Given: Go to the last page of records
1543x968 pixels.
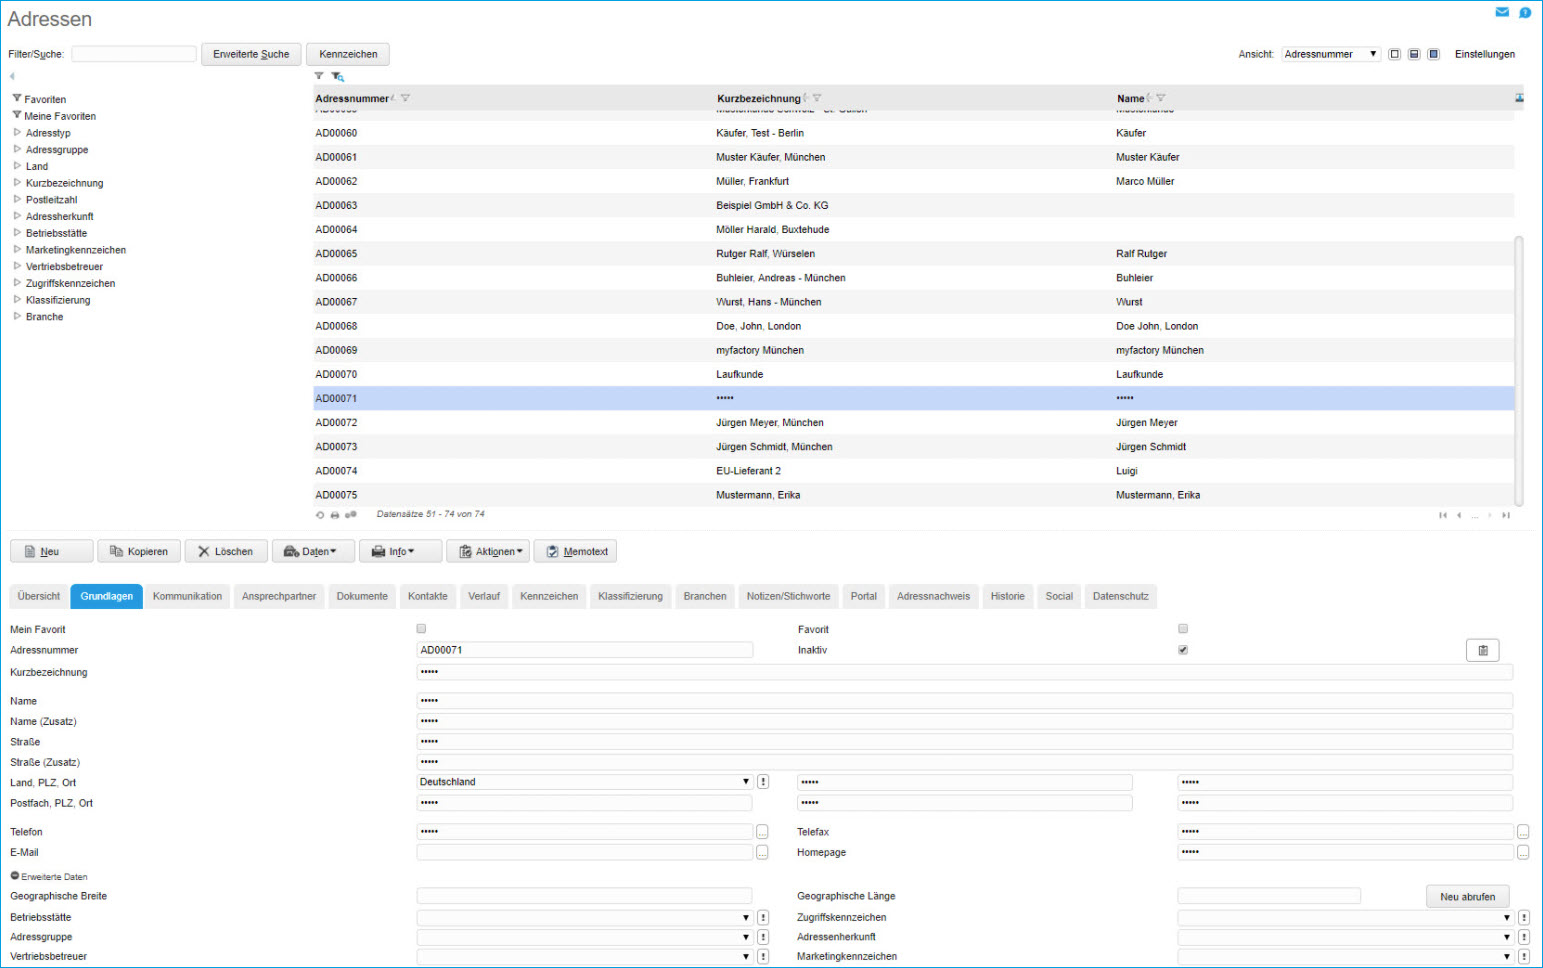Looking at the screenshot, I should (x=1505, y=515).
